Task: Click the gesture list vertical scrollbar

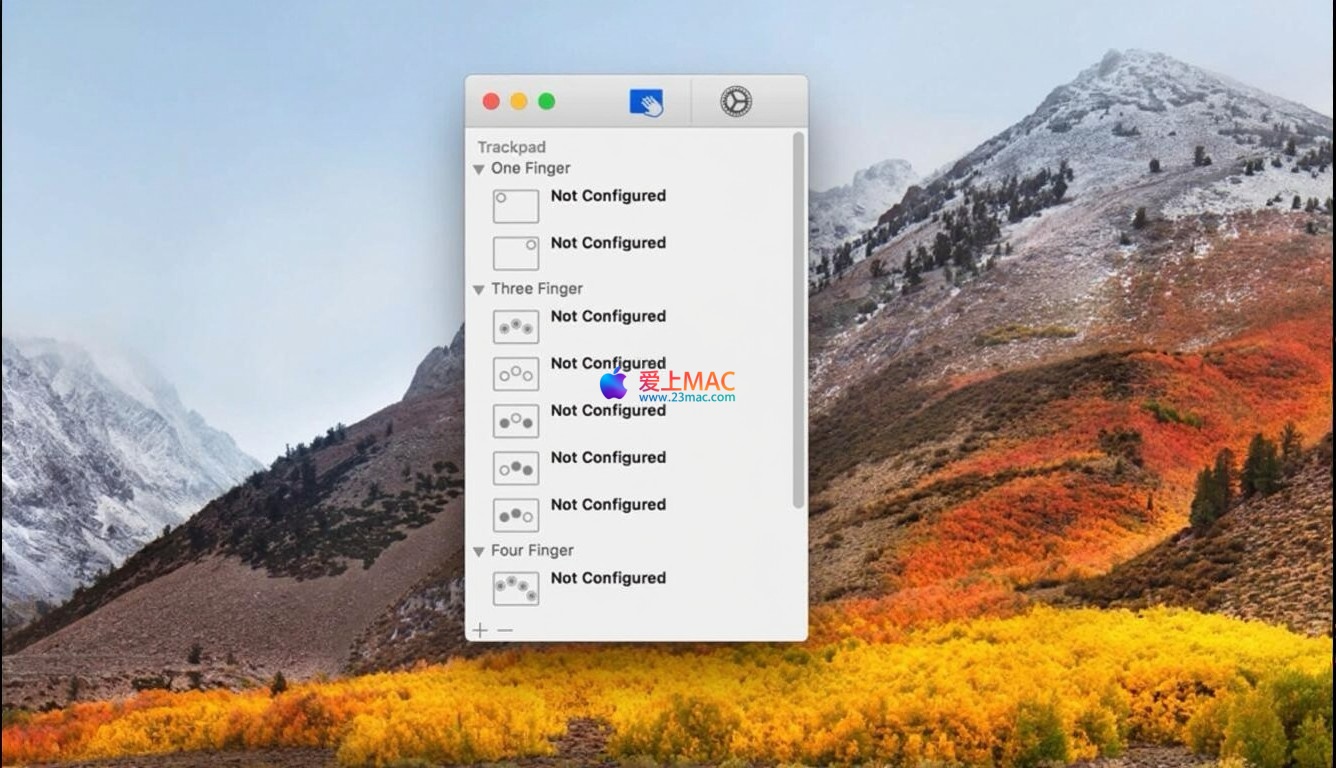Action: tap(798, 320)
